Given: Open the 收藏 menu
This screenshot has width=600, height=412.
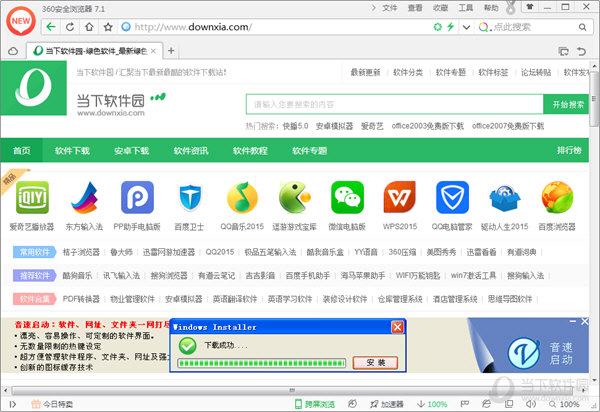Looking at the screenshot, I should click(x=440, y=8).
